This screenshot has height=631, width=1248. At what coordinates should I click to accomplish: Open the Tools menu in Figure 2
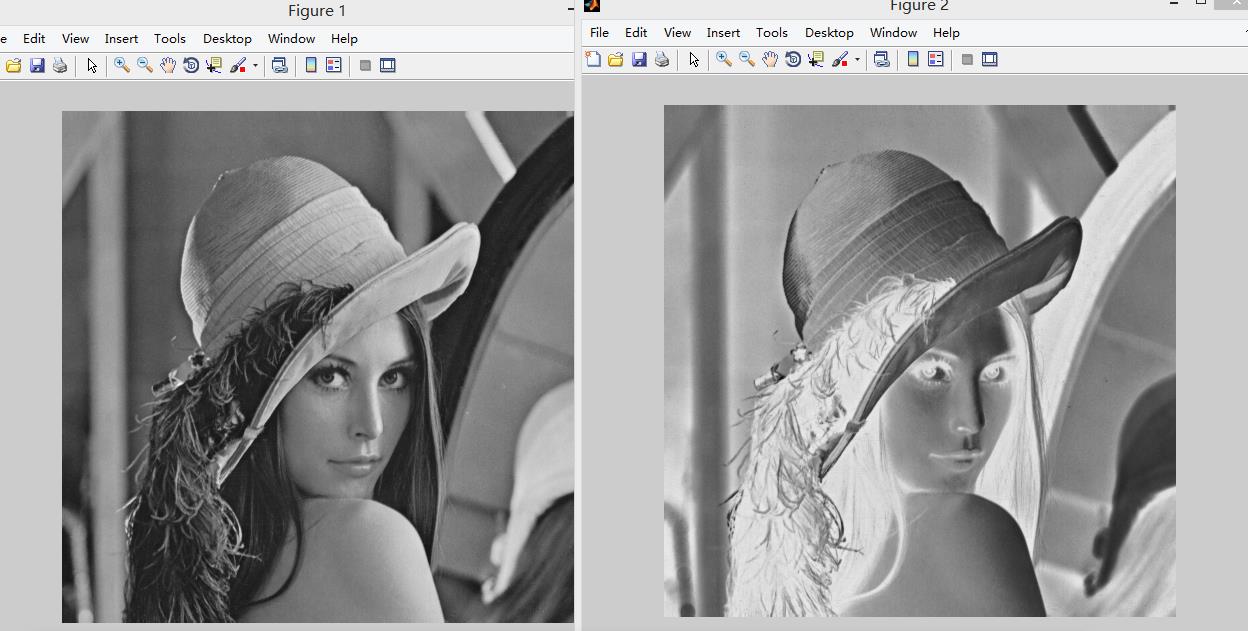(x=772, y=32)
